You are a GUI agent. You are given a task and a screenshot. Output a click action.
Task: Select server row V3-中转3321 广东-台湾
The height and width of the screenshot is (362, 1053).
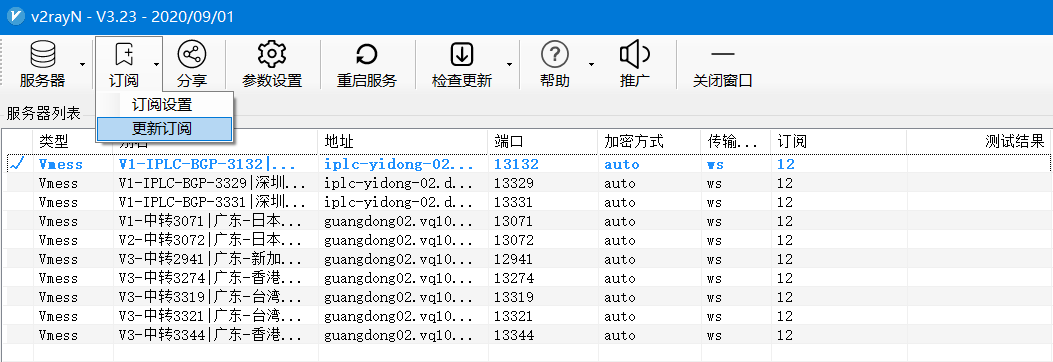528,315
